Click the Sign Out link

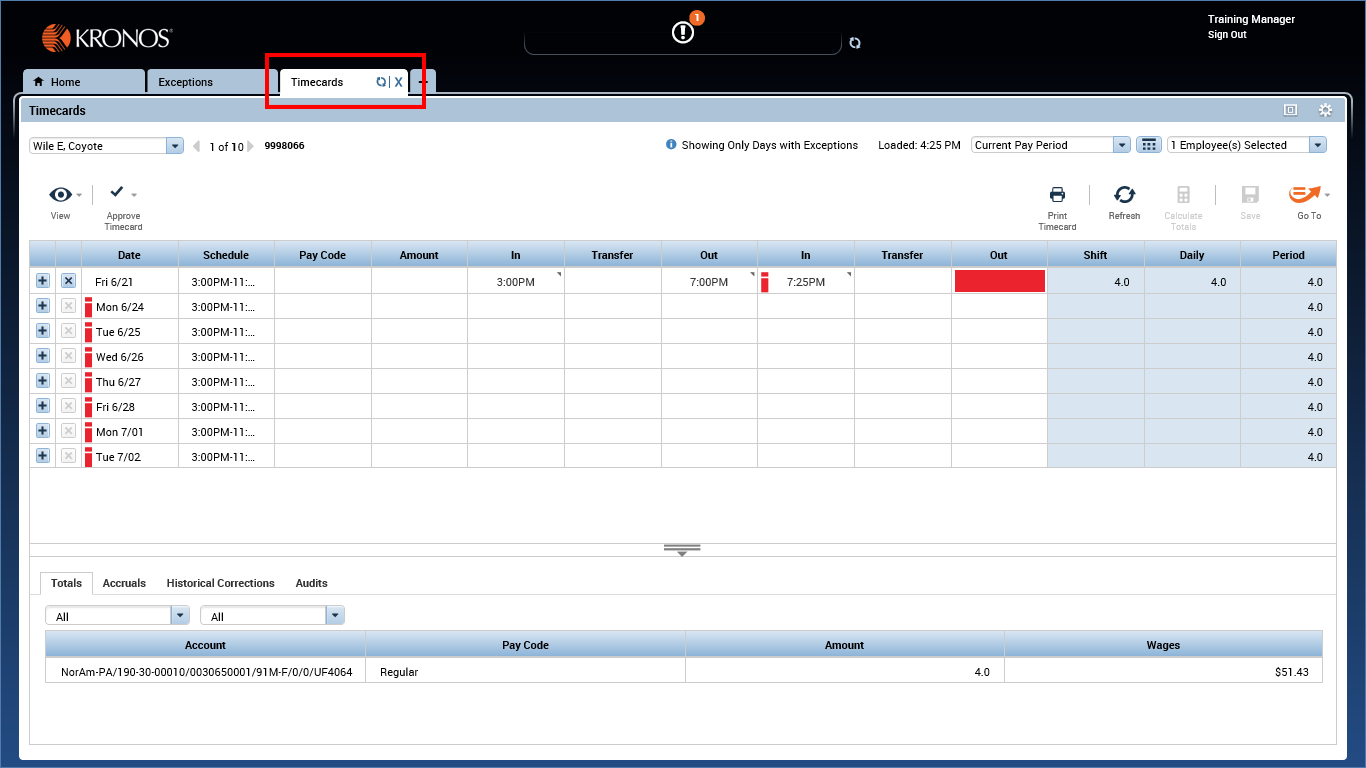[1227, 34]
